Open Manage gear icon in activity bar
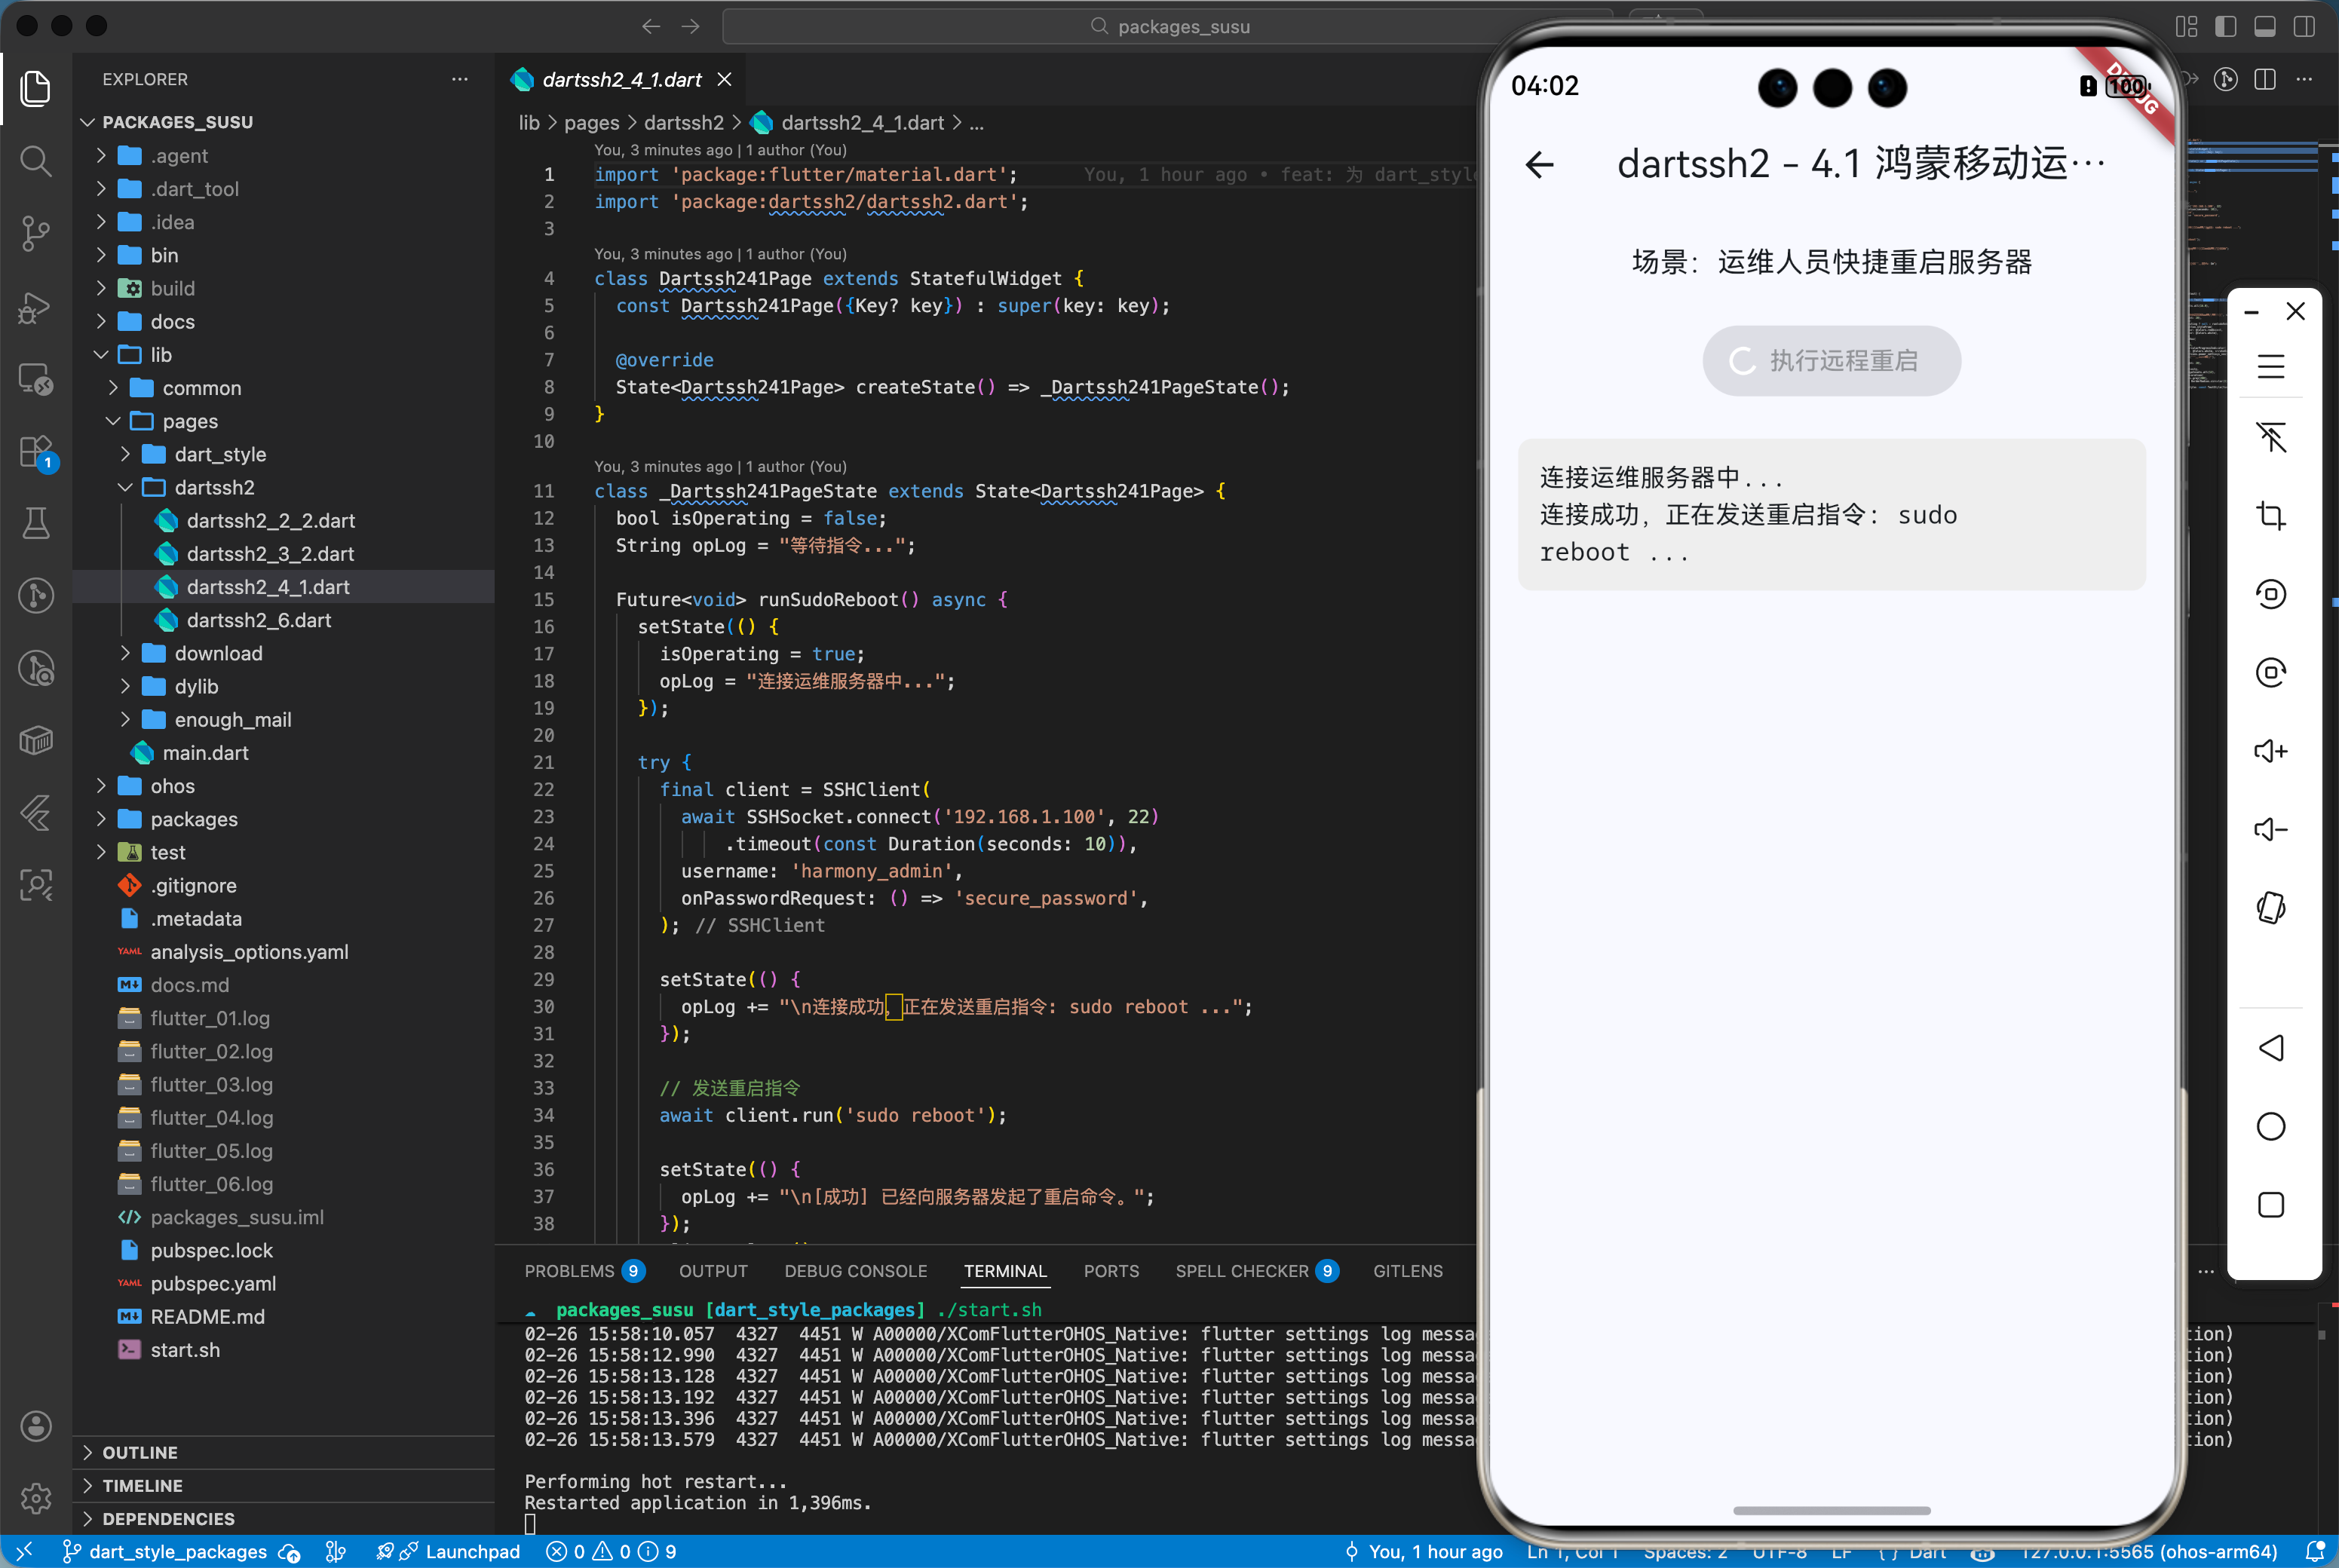The height and width of the screenshot is (1568, 2339). [36, 1498]
